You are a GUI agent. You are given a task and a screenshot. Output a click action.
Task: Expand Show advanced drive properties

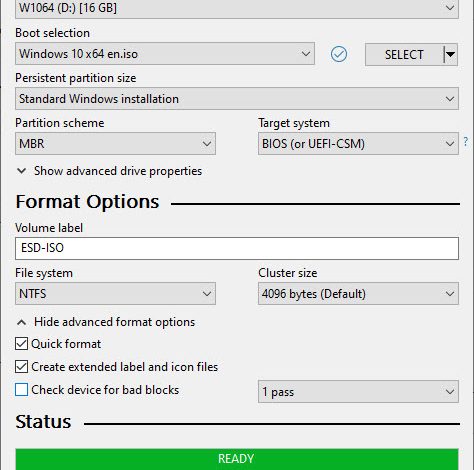tap(118, 171)
